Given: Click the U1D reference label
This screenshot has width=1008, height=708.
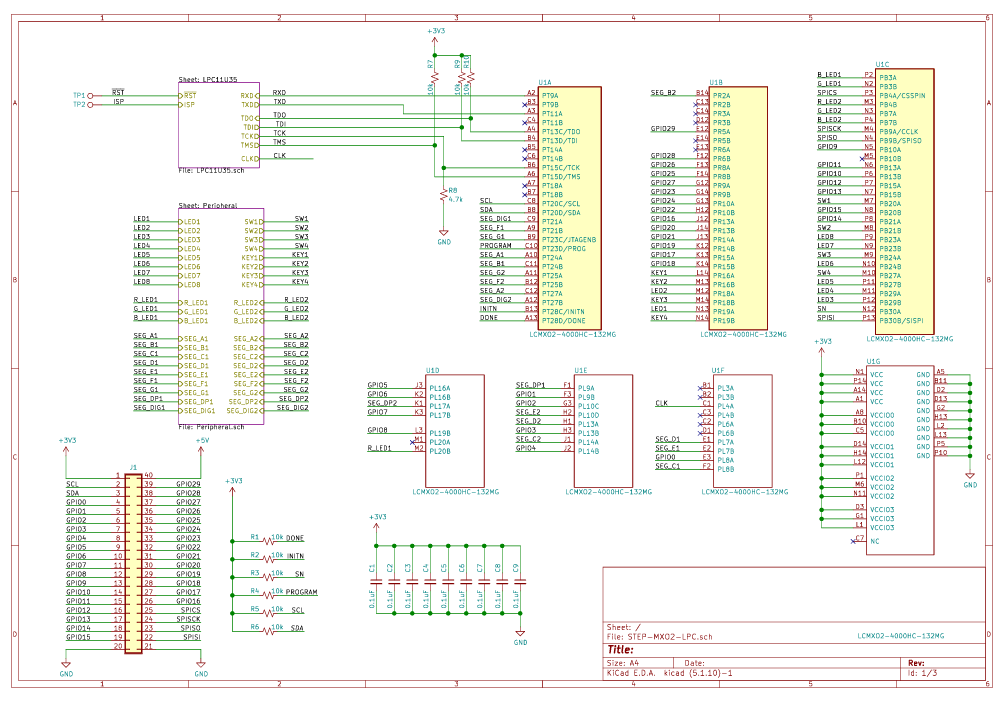Looking at the screenshot, I should pos(432,370).
